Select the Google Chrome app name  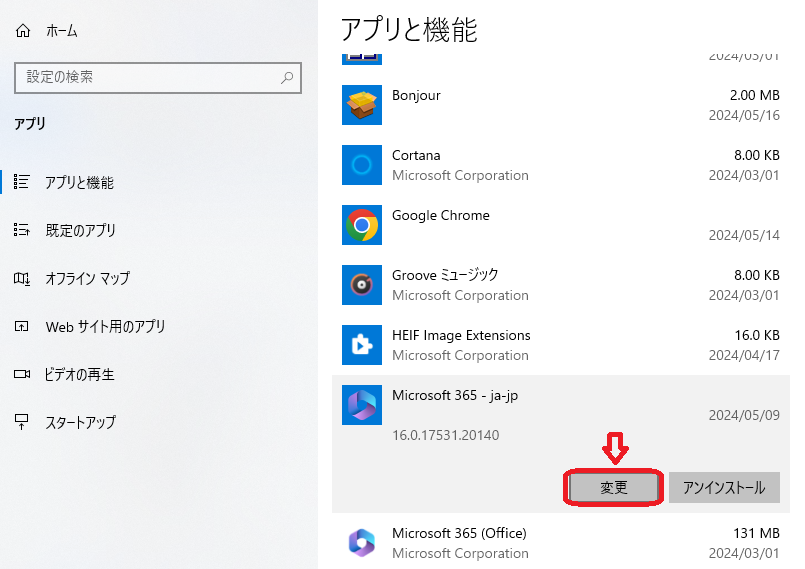pyautogui.click(x=440, y=215)
